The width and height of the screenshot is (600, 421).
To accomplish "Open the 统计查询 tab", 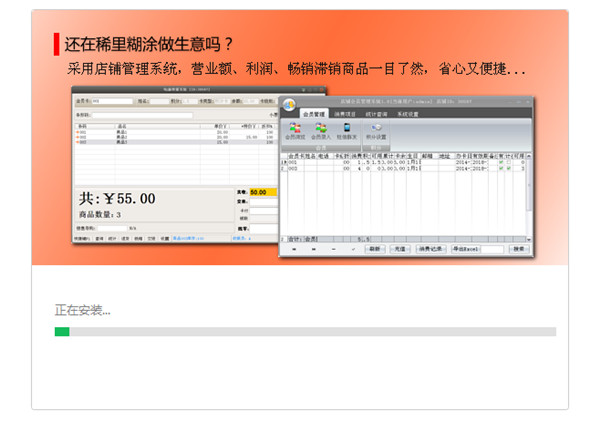I will coord(377,115).
